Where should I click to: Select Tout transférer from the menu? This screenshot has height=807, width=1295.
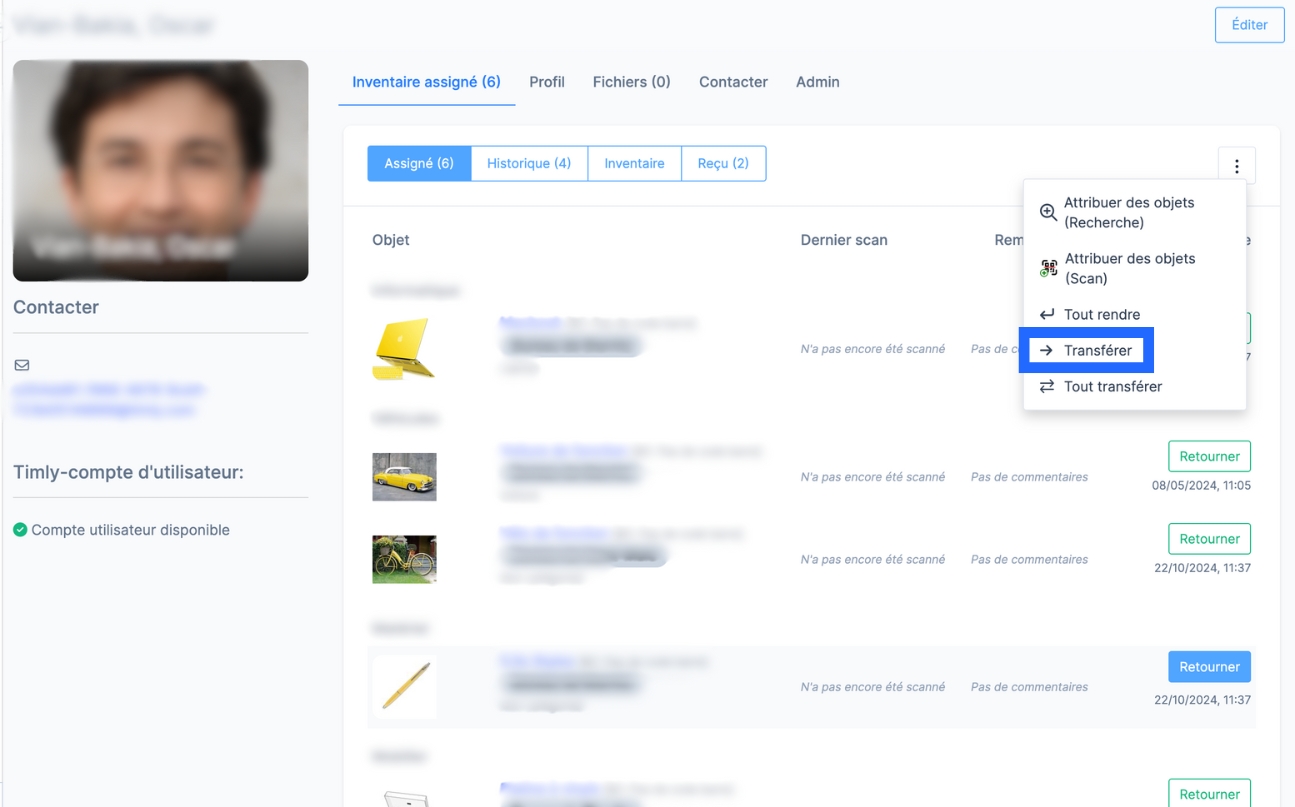(1134, 386)
